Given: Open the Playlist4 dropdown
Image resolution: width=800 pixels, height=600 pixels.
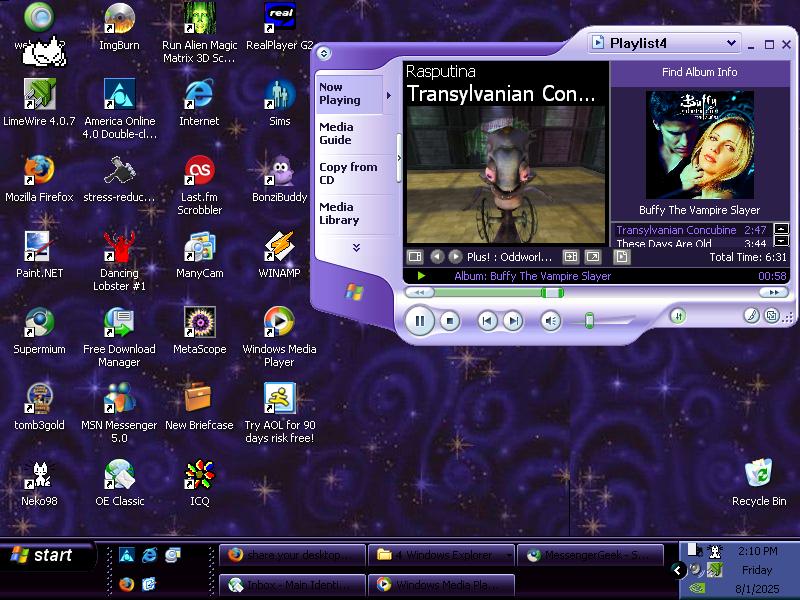Looking at the screenshot, I should tap(731, 43).
